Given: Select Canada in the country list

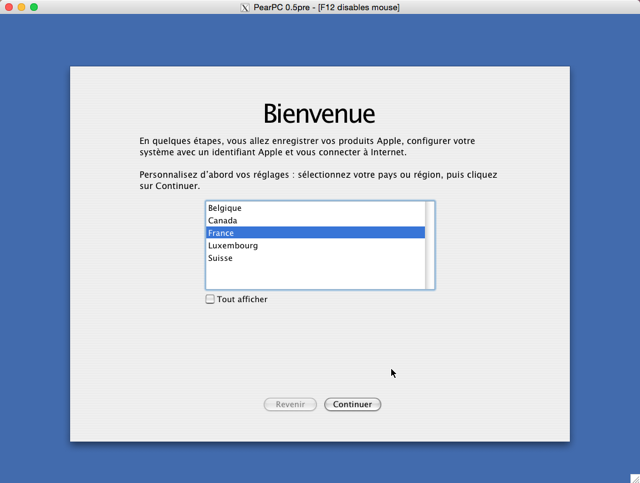Looking at the screenshot, I should 315,220.
